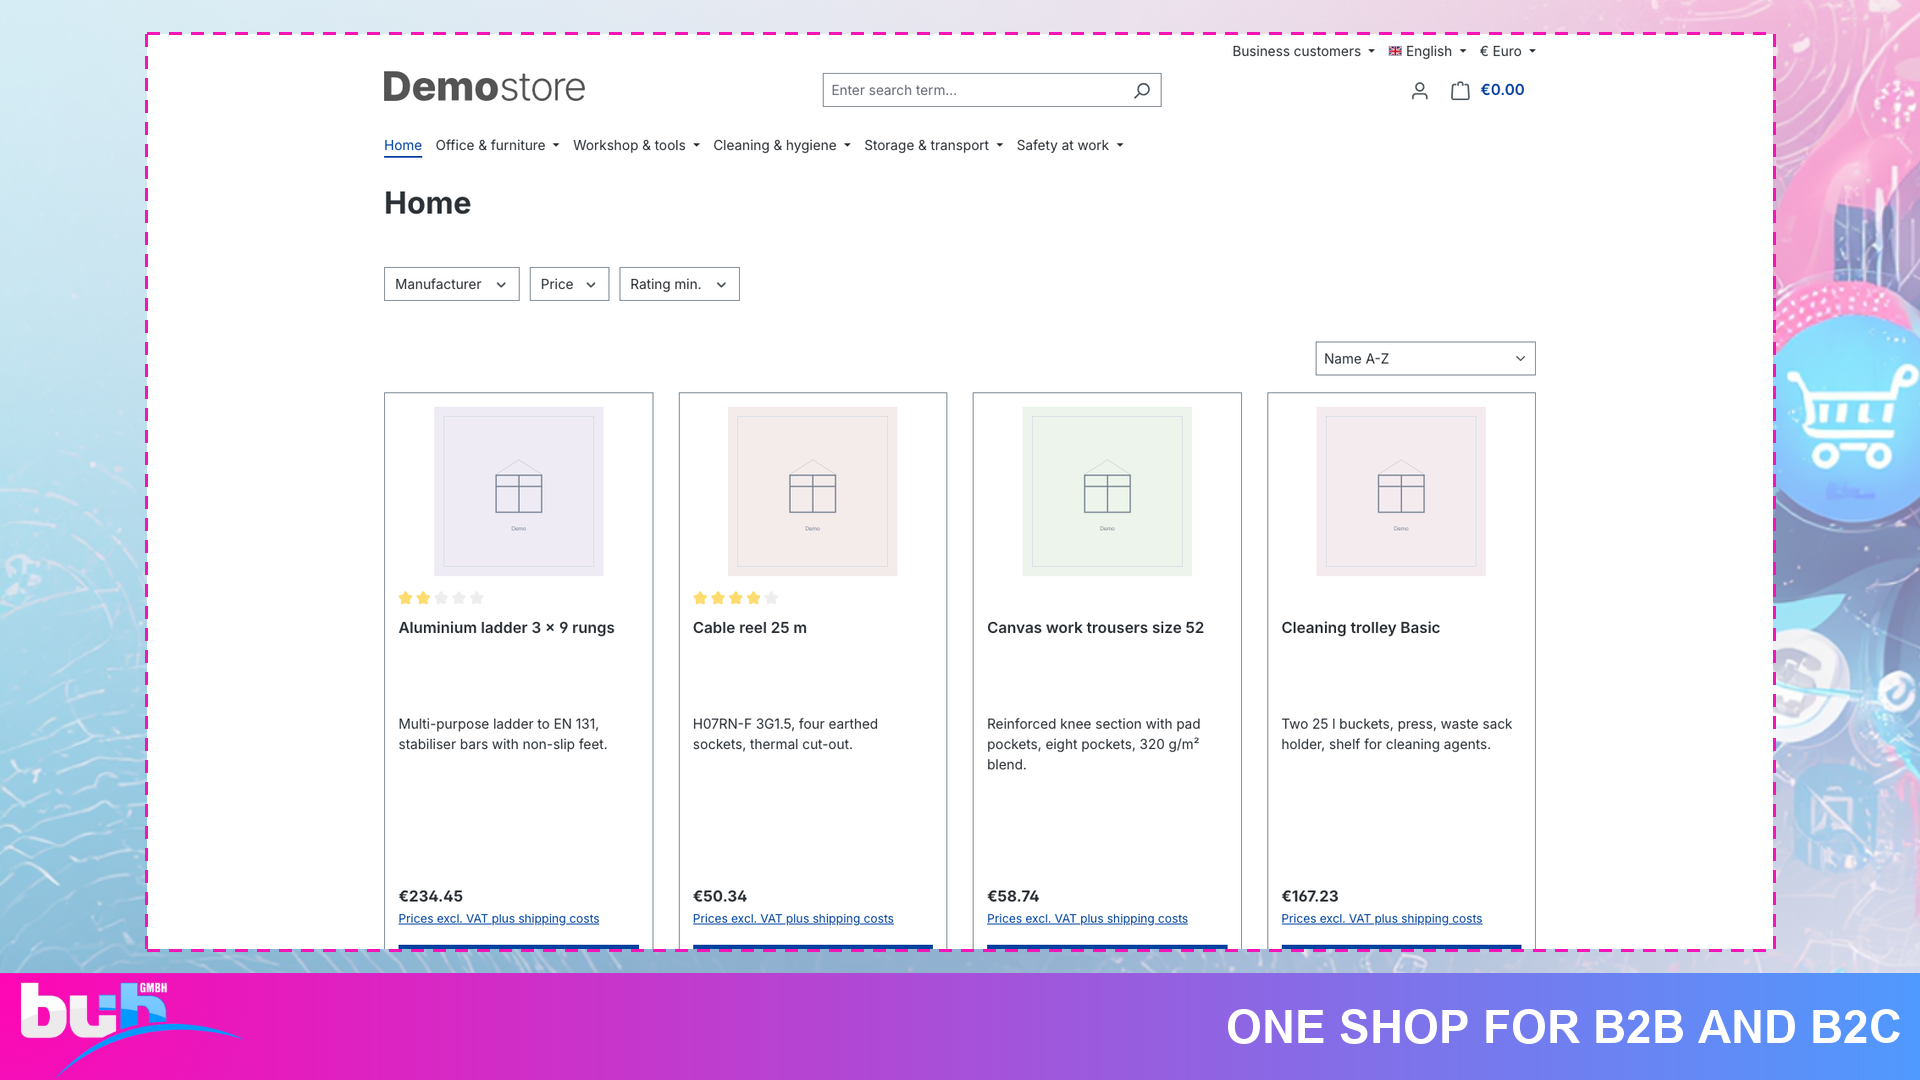
Task: Click the €234.45 price text
Action: click(430, 896)
